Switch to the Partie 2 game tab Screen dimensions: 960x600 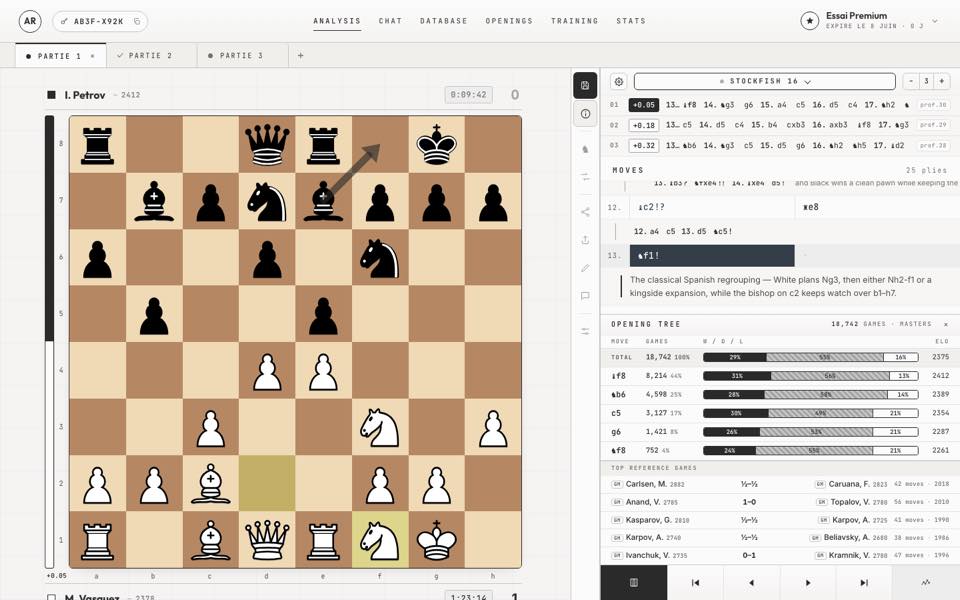(151, 56)
